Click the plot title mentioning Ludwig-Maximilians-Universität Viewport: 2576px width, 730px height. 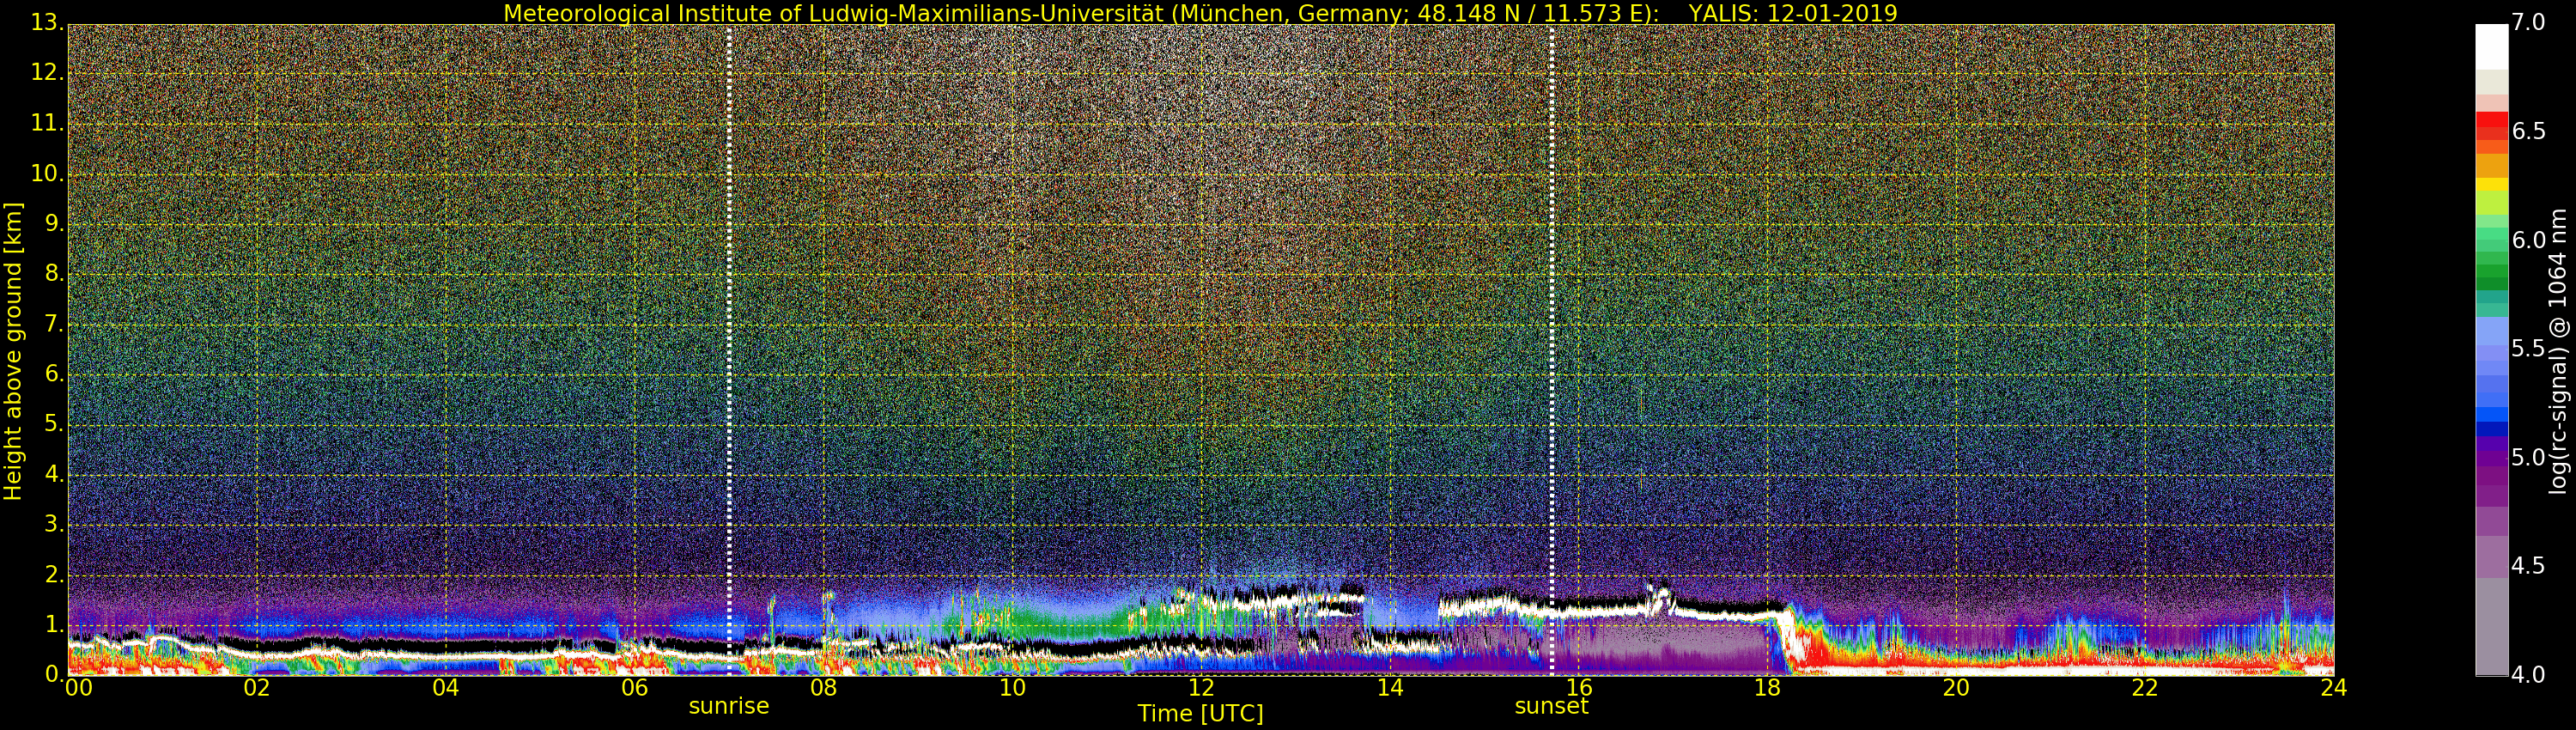point(1200,13)
